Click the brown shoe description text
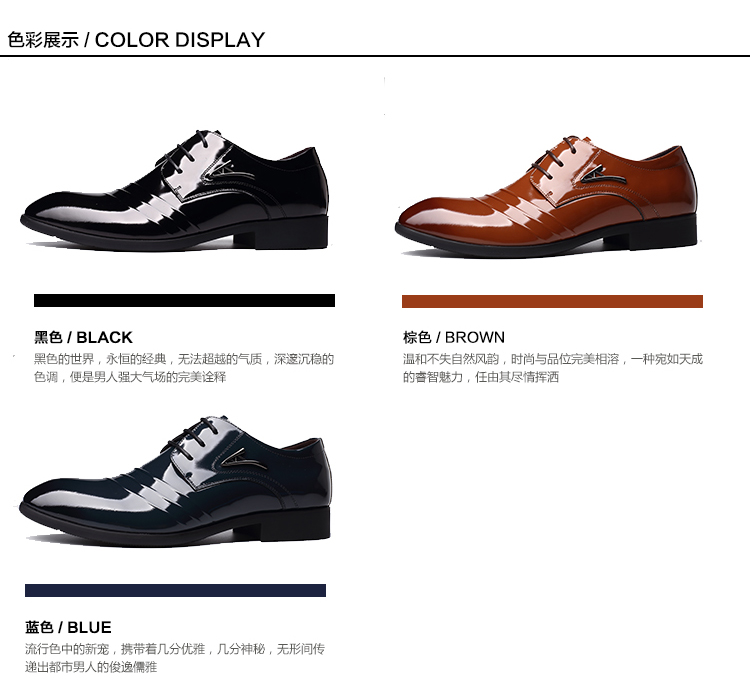 click(x=552, y=368)
